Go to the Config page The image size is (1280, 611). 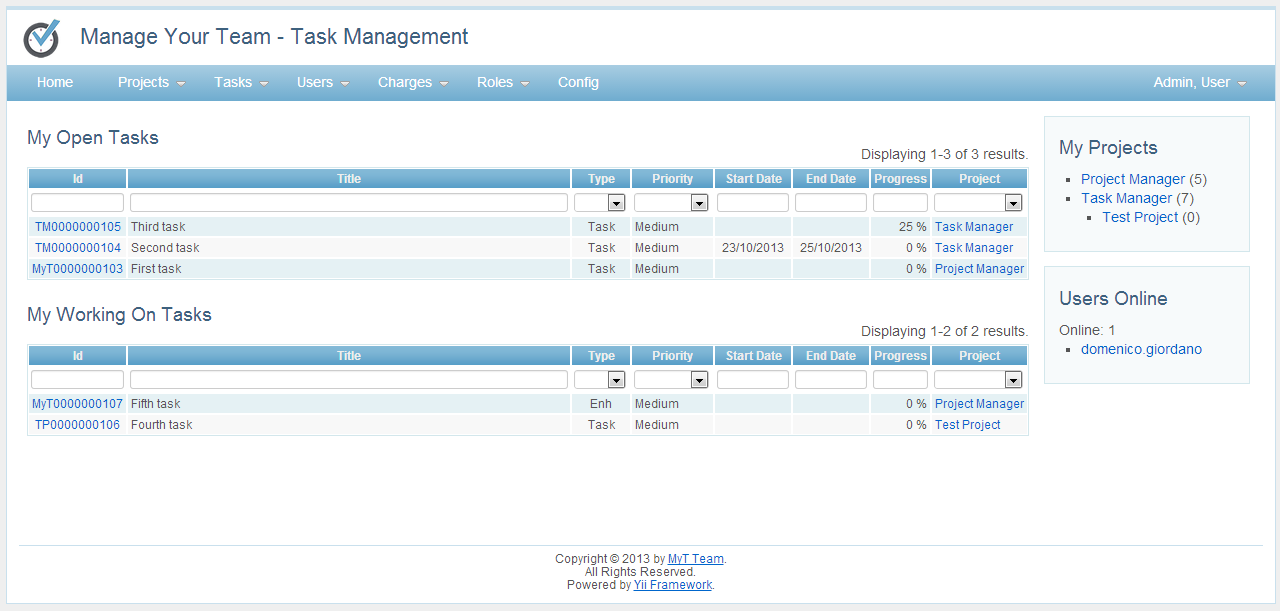[578, 82]
